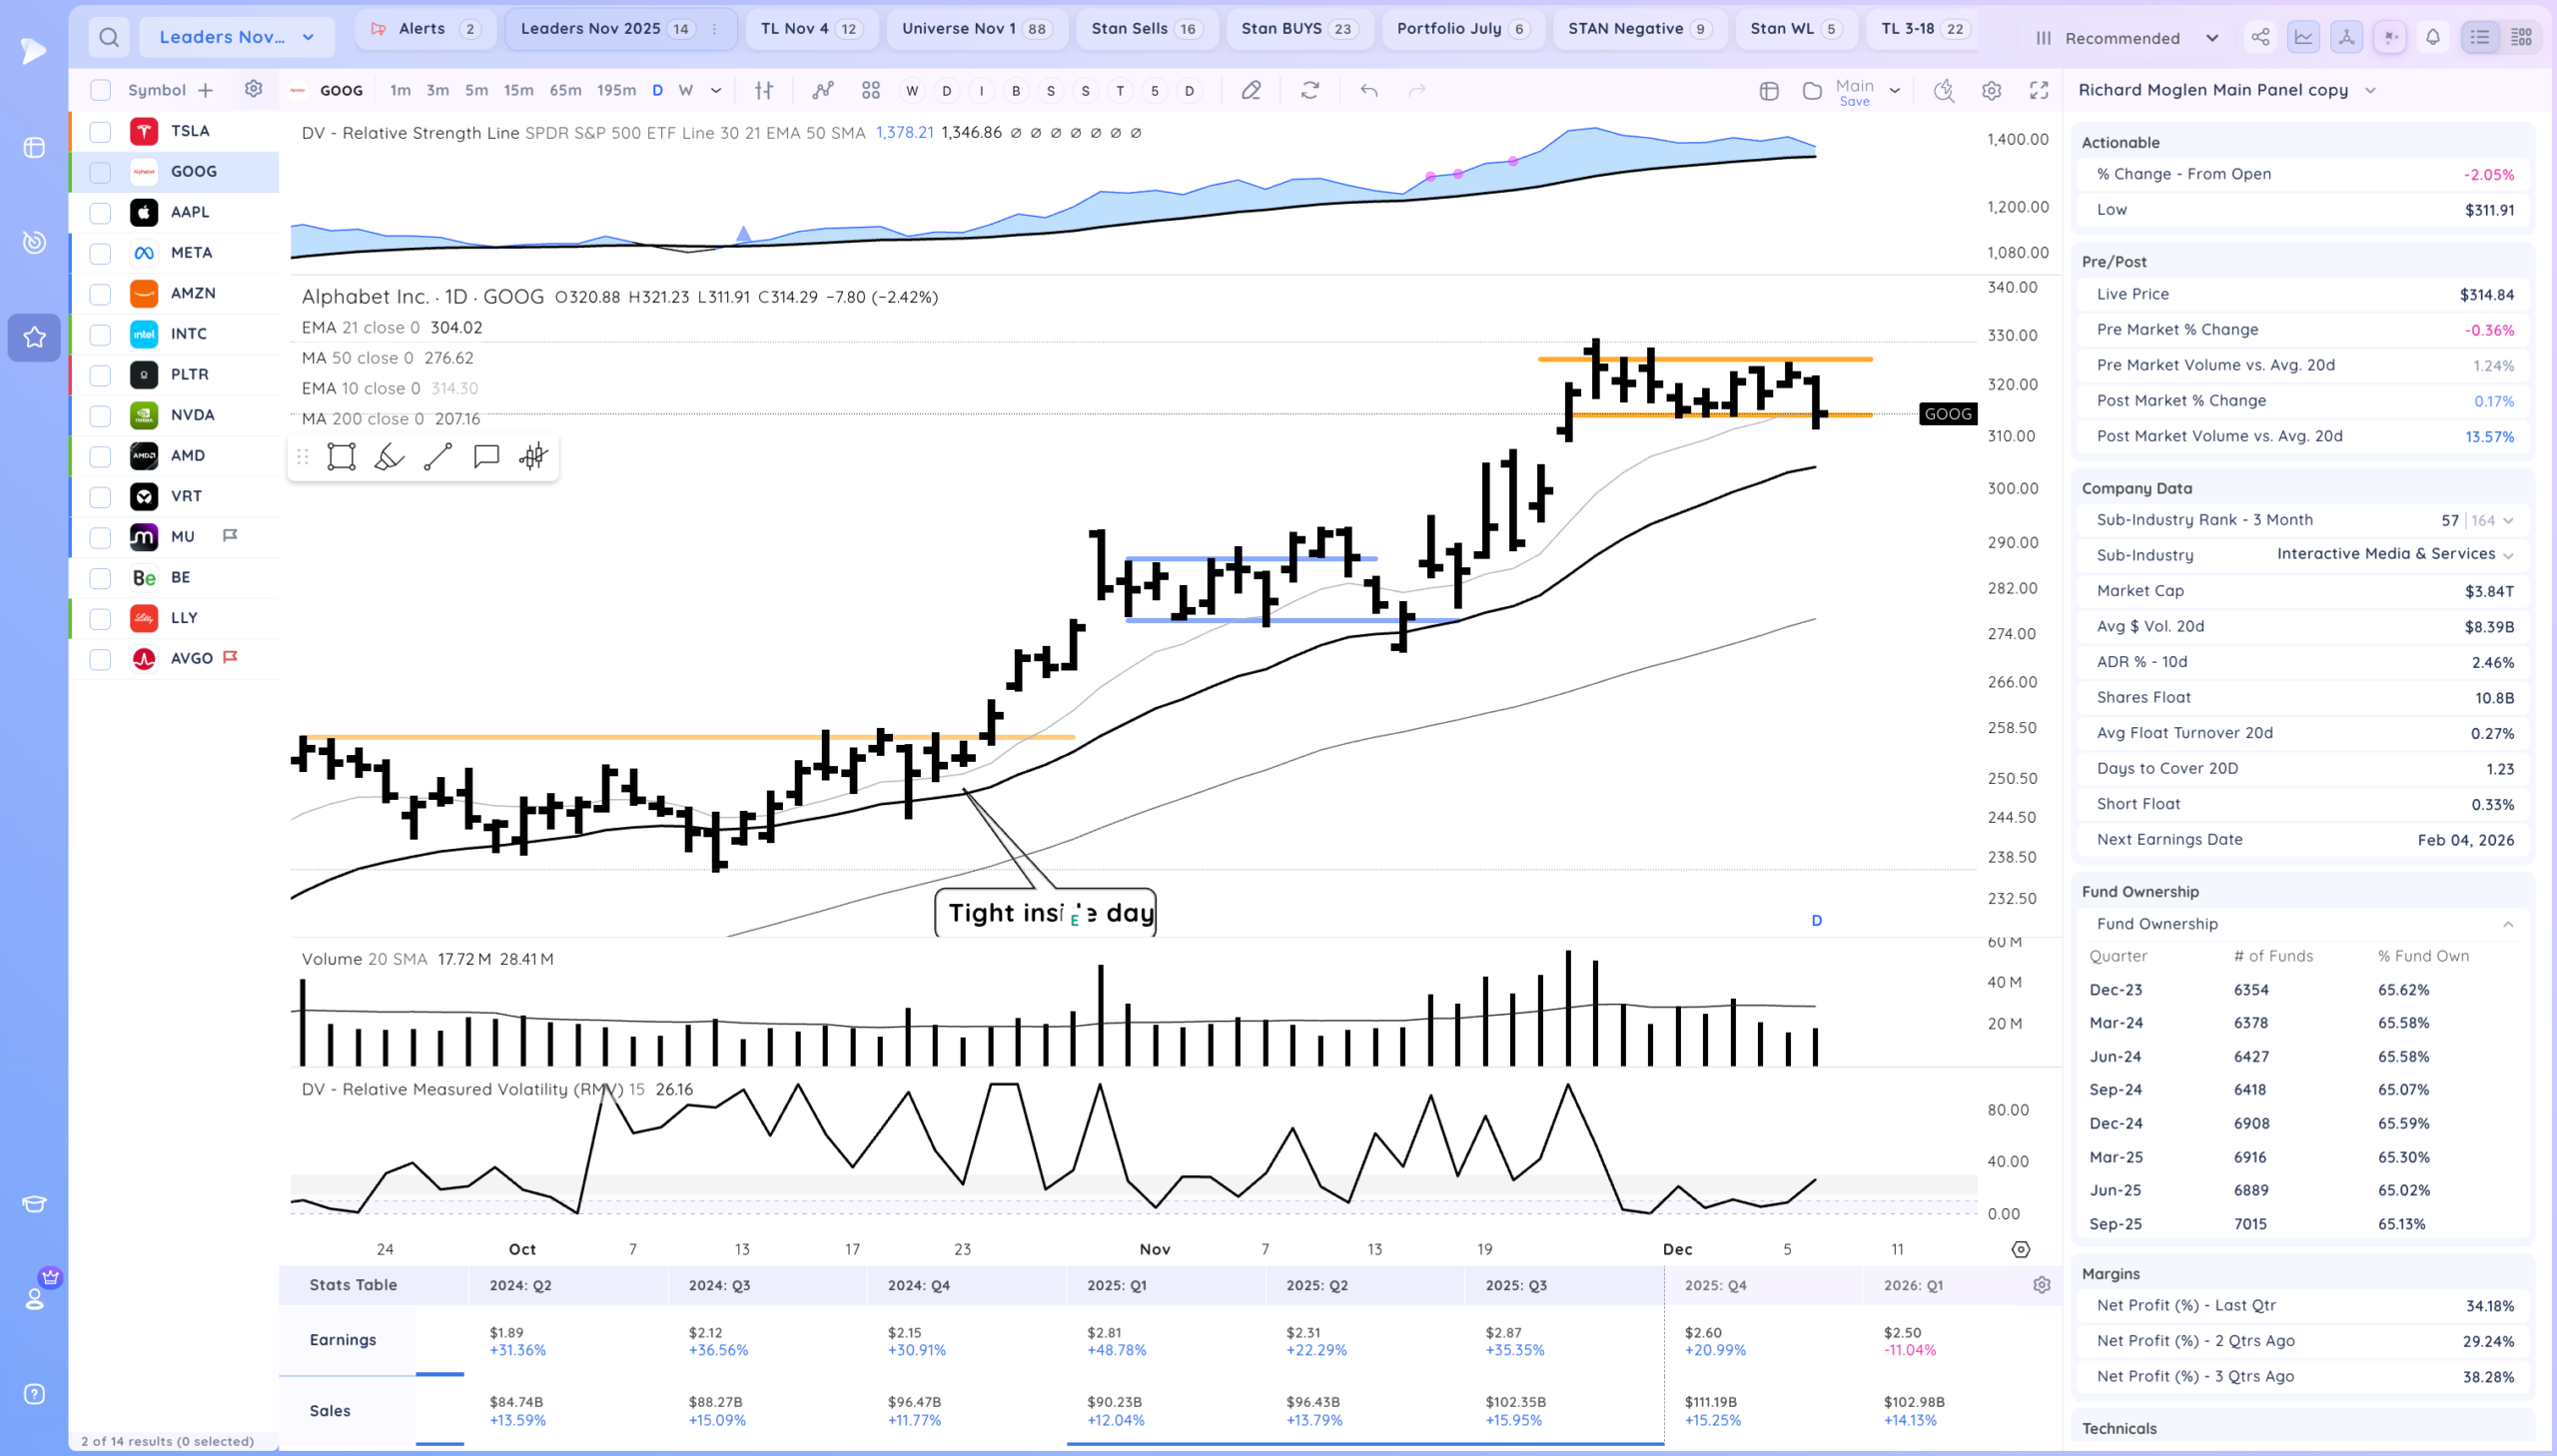Toggle the select-all Symbol checkbox
The image size is (2557, 1456).
pos(100,91)
